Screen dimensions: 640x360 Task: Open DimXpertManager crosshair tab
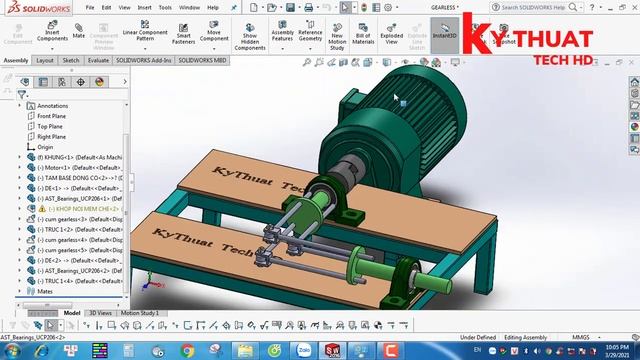80,82
